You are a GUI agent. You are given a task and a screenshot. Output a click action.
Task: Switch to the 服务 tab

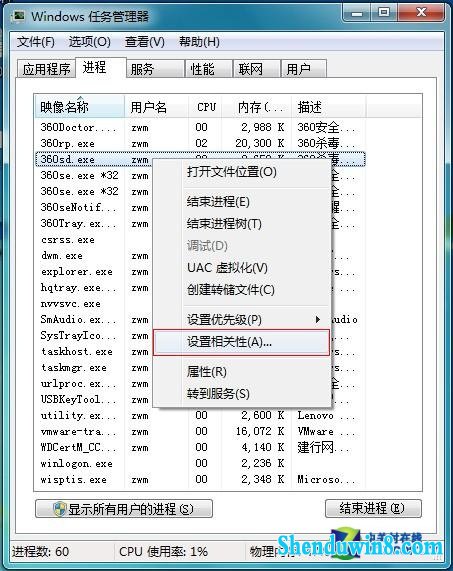pyautogui.click(x=155, y=69)
